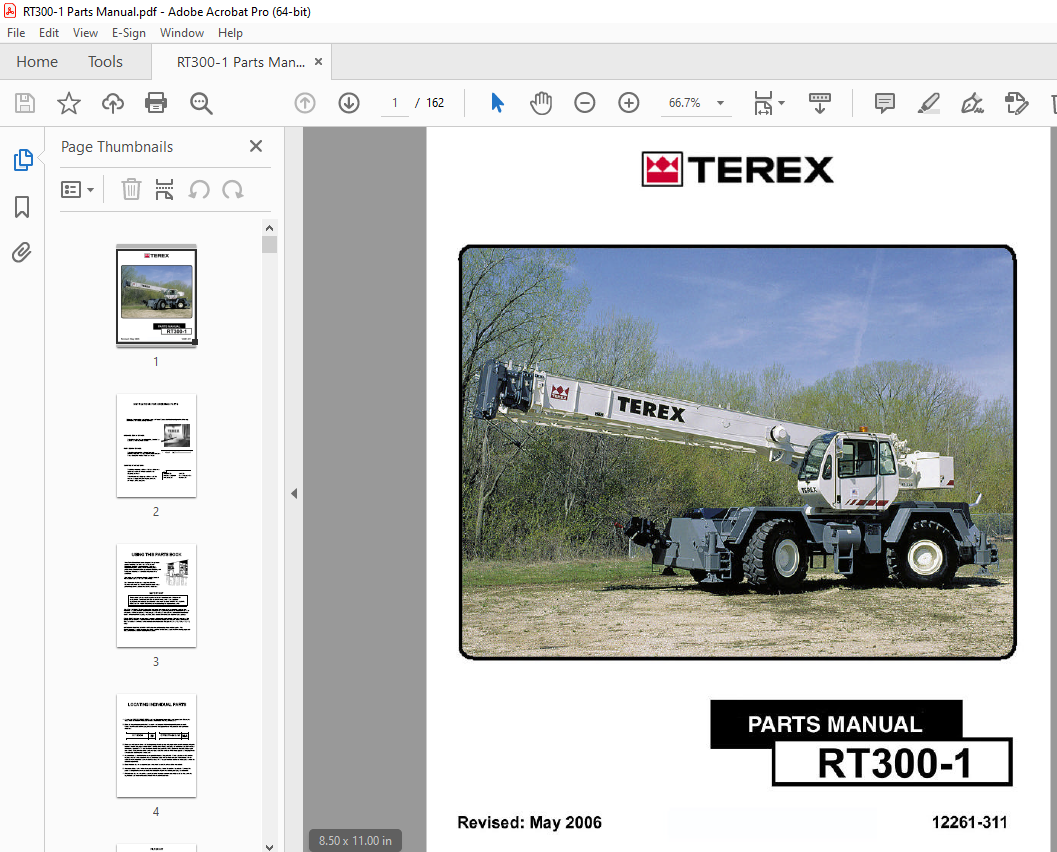Show the Page Thumbnails panel icon
The image size is (1057, 852).
[x=23, y=160]
